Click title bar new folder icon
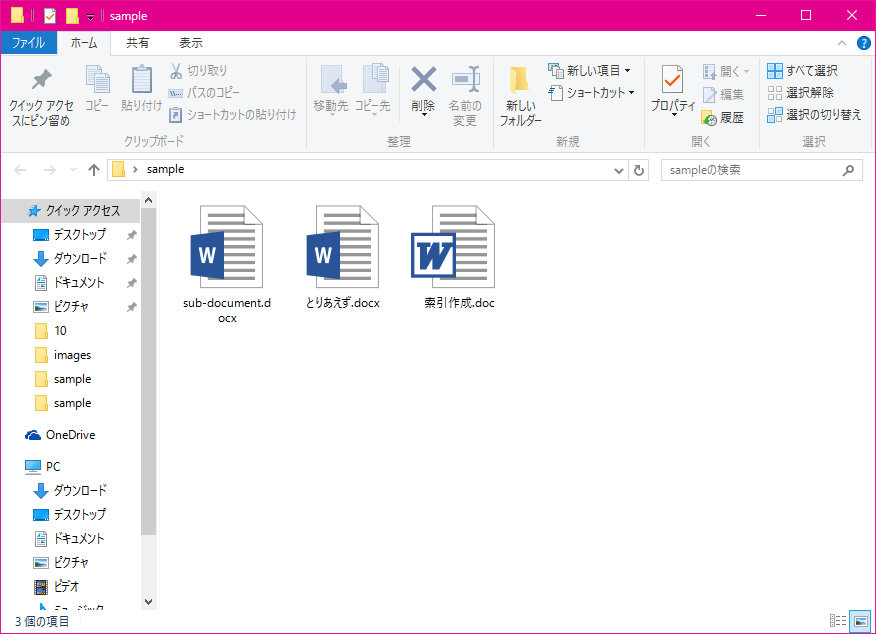This screenshot has height=634, width=876. pos(72,16)
